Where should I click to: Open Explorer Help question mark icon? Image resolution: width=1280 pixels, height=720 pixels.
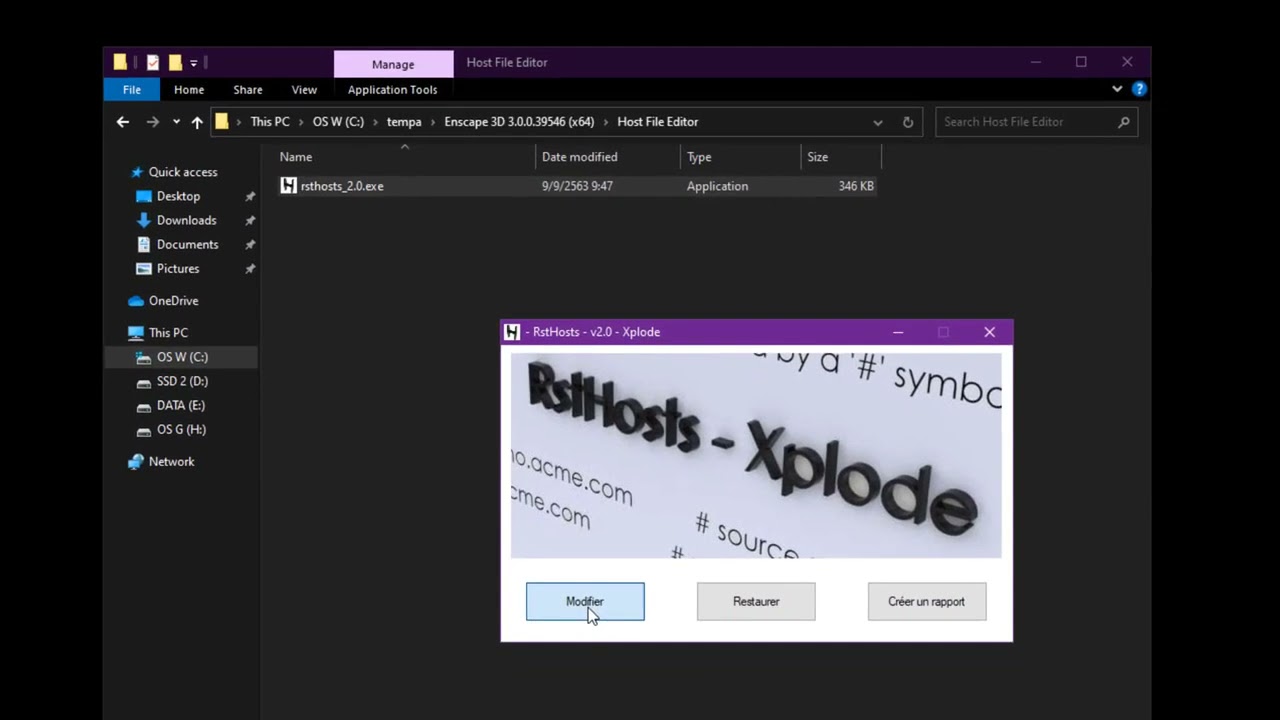[x=1139, y=89]
